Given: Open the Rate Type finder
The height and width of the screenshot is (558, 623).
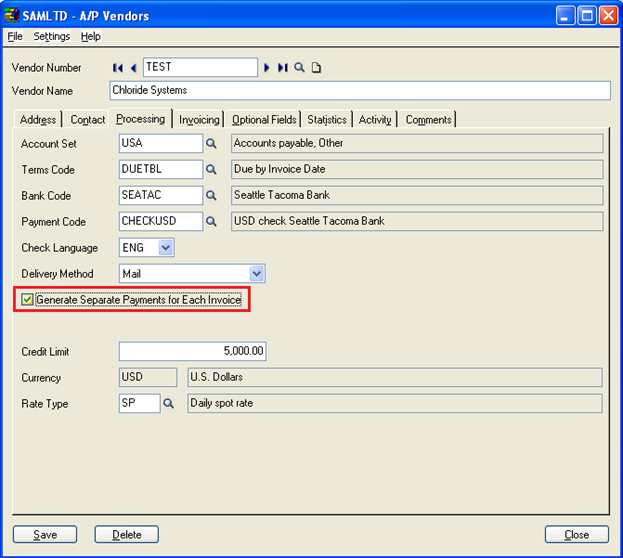Looking at the screenshot, I should pyautogui.click(x=168, y=403).
